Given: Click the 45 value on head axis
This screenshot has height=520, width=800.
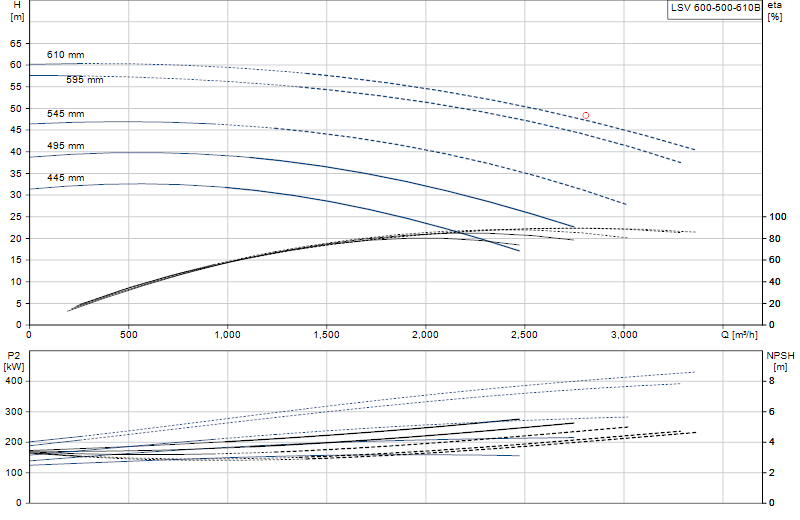Looking at the screenshot, I should point(16,130).
